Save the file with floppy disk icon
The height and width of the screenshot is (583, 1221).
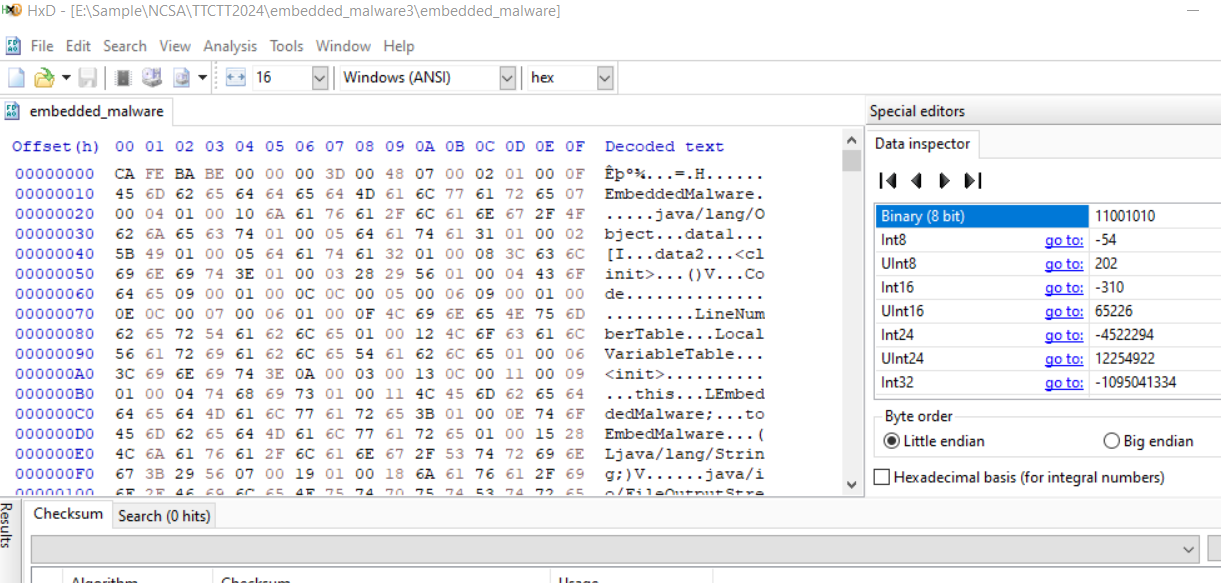(x=88, y=77)
